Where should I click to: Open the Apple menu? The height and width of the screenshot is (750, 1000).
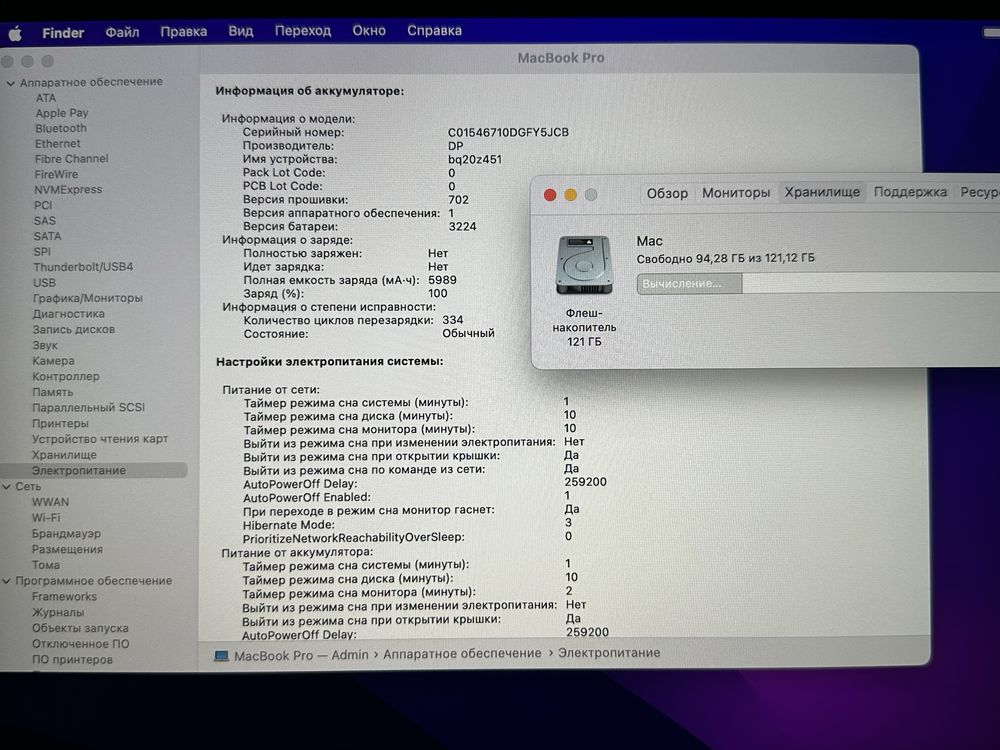click(x=15, y=33)
